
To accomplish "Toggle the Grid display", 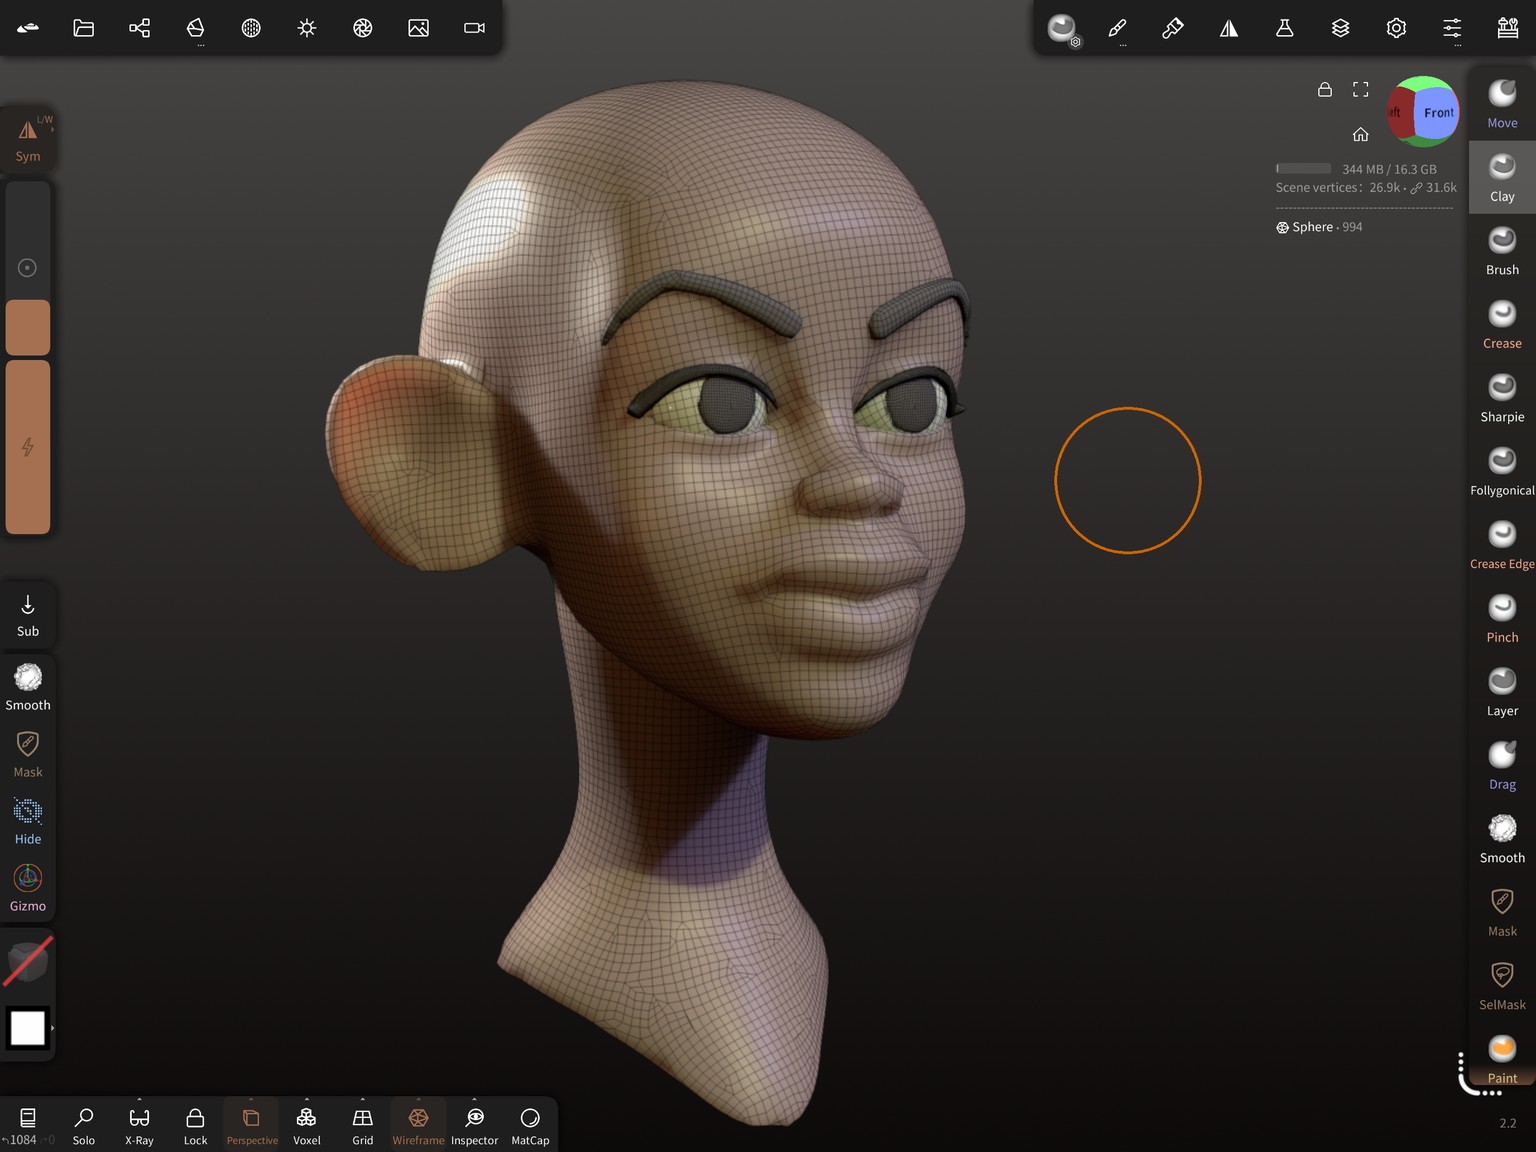I will click(x=363, y=1125).
